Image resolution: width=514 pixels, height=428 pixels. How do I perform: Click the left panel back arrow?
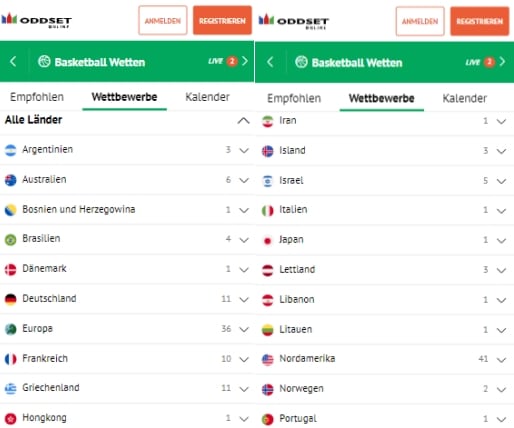pos(13,61)
